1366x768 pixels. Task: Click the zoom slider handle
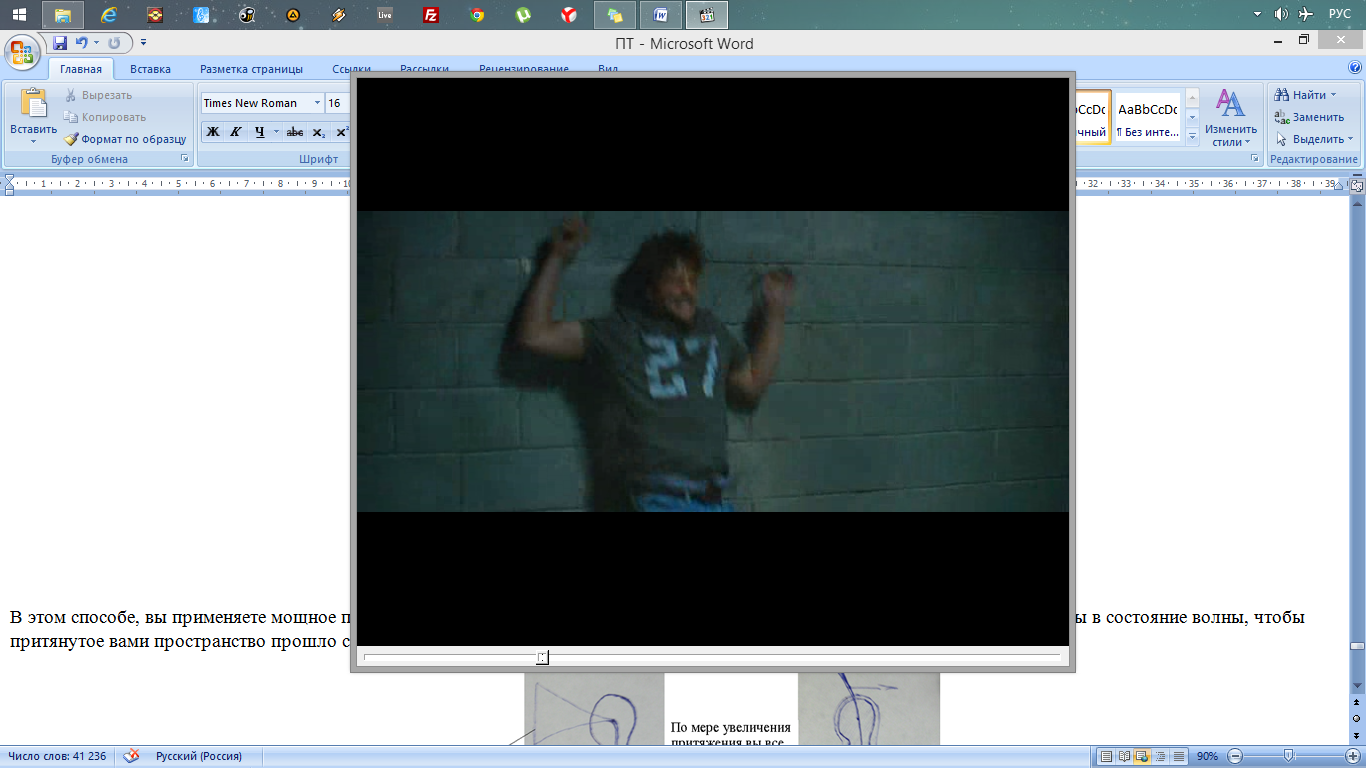pos(1288,757)
